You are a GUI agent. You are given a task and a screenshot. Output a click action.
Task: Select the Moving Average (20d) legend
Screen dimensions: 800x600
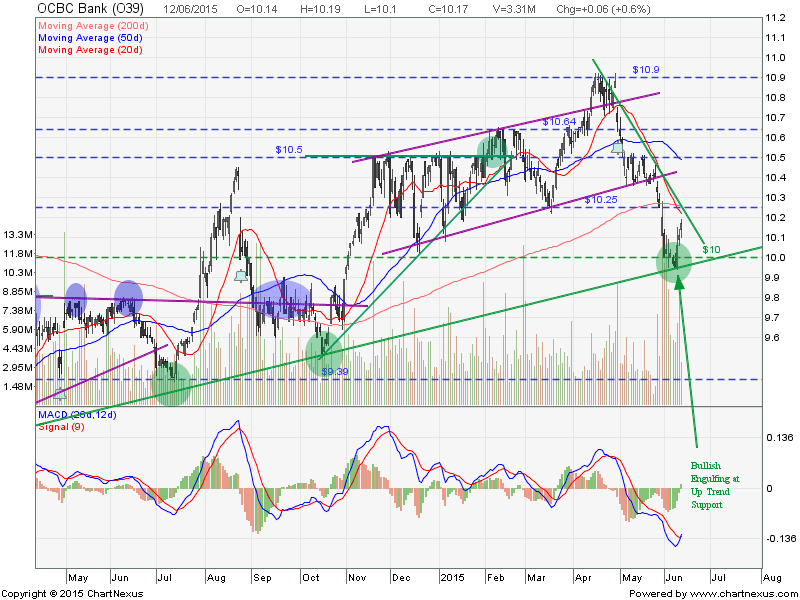click(90, 49)
